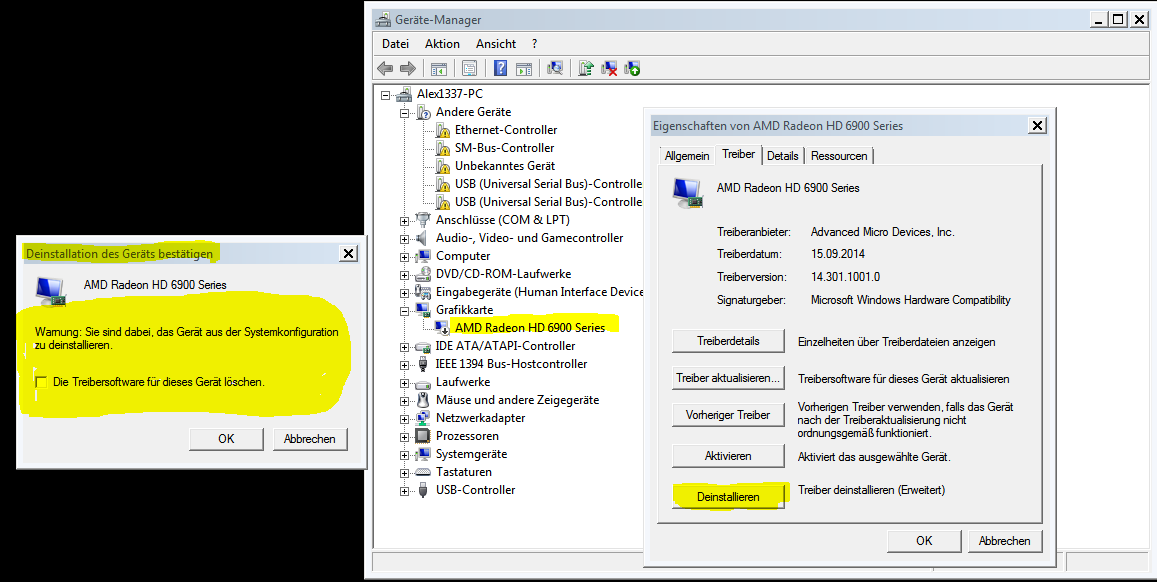The width and height of the screenshot is (1157, 582).
Task: Click the Tastaturen keyboard icon
Action: tap(423, 472)
